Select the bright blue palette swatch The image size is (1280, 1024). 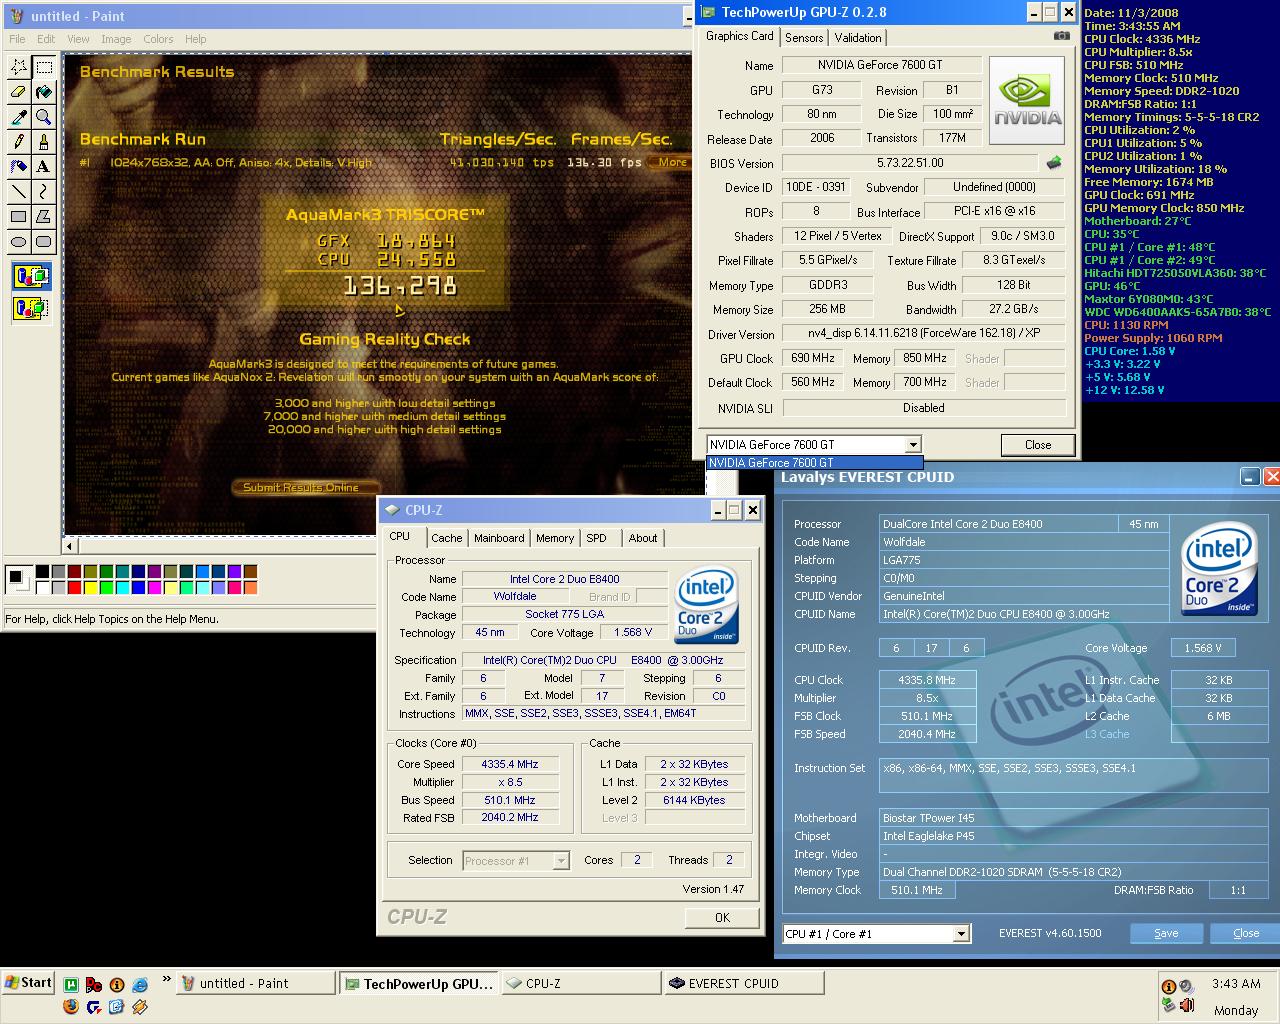click(x=139, y=588)
